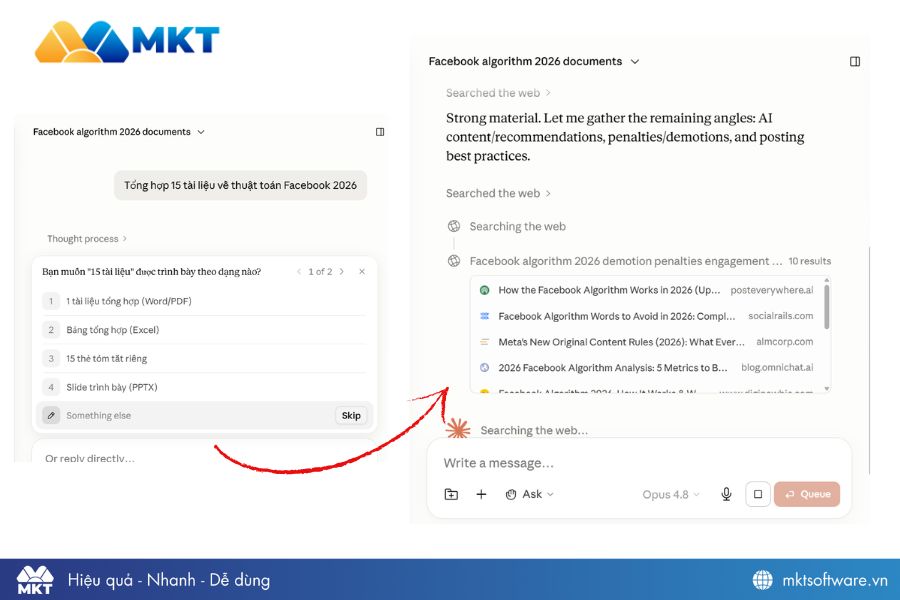Click the blog.omnichat.ai favicon
This screenshot has height=600, width=900.
point(484,367)
